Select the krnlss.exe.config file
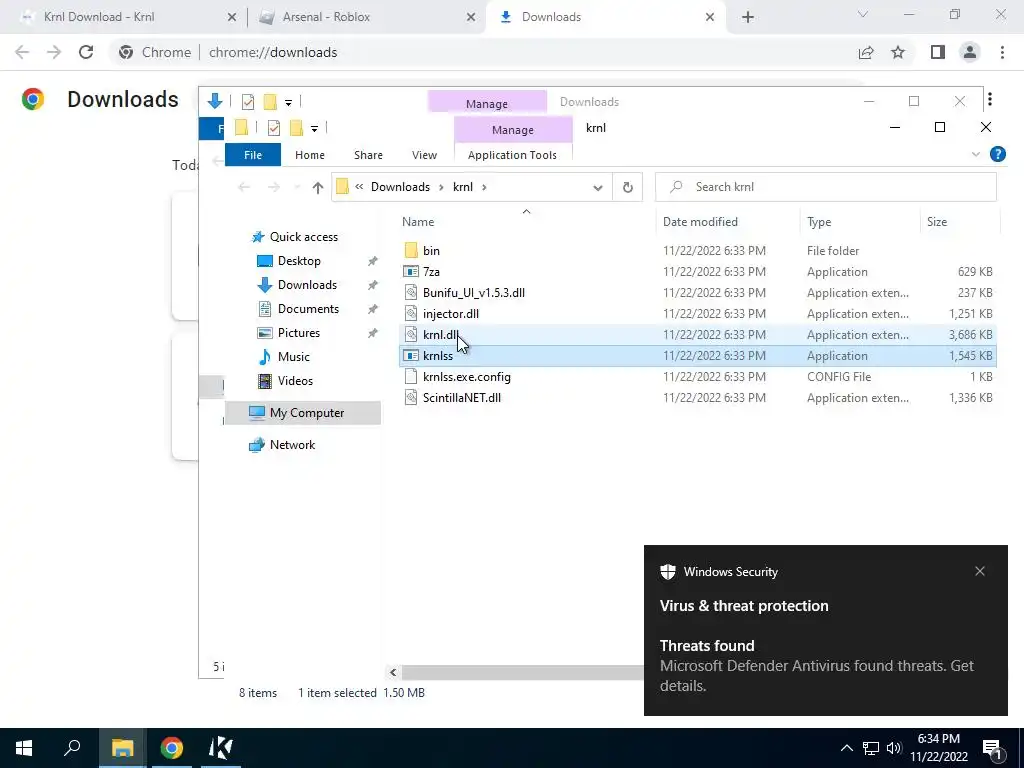 pos(696,377)
